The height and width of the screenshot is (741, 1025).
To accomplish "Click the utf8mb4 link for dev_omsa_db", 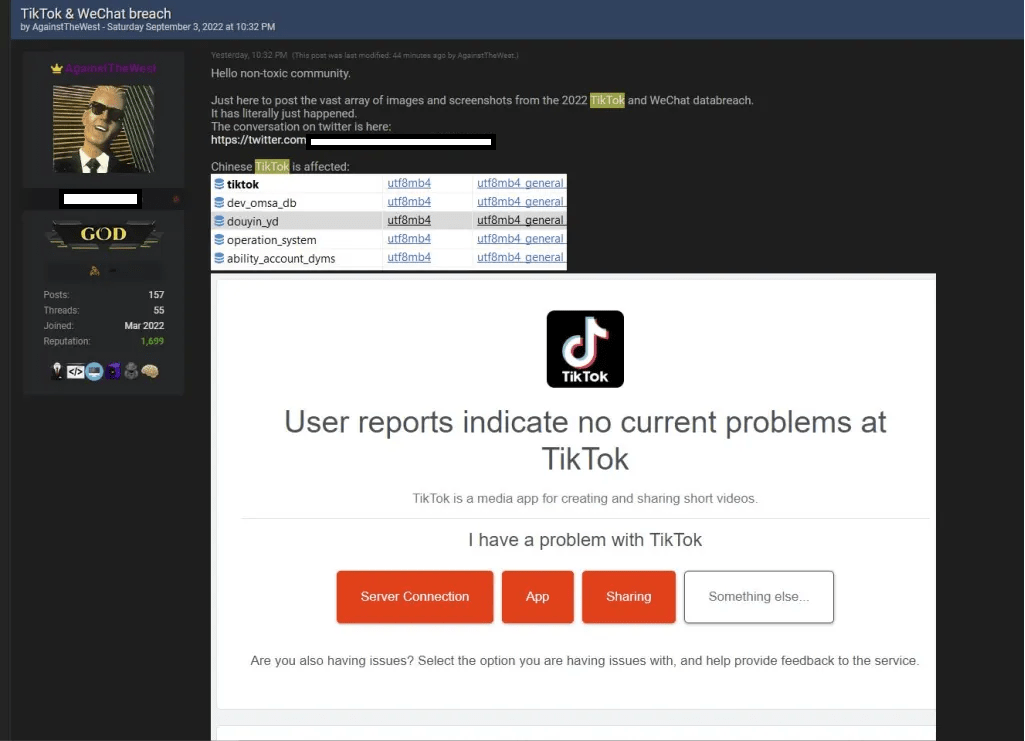I will click(x=409, y=202).
